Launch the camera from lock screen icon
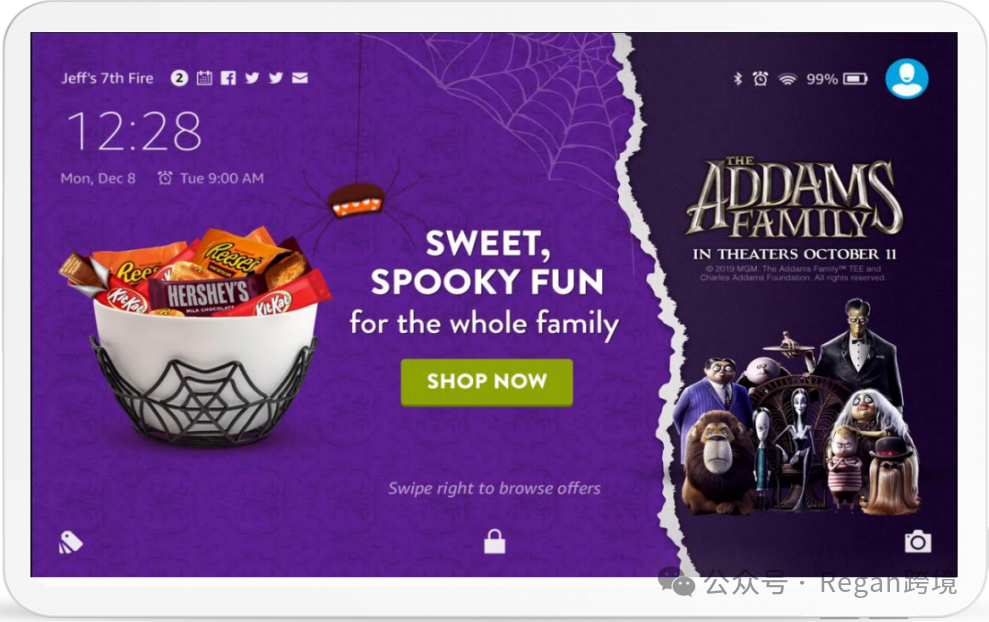The width and height of the screenshot is (989, 622). pyautogui.click(x=918, y=541)
